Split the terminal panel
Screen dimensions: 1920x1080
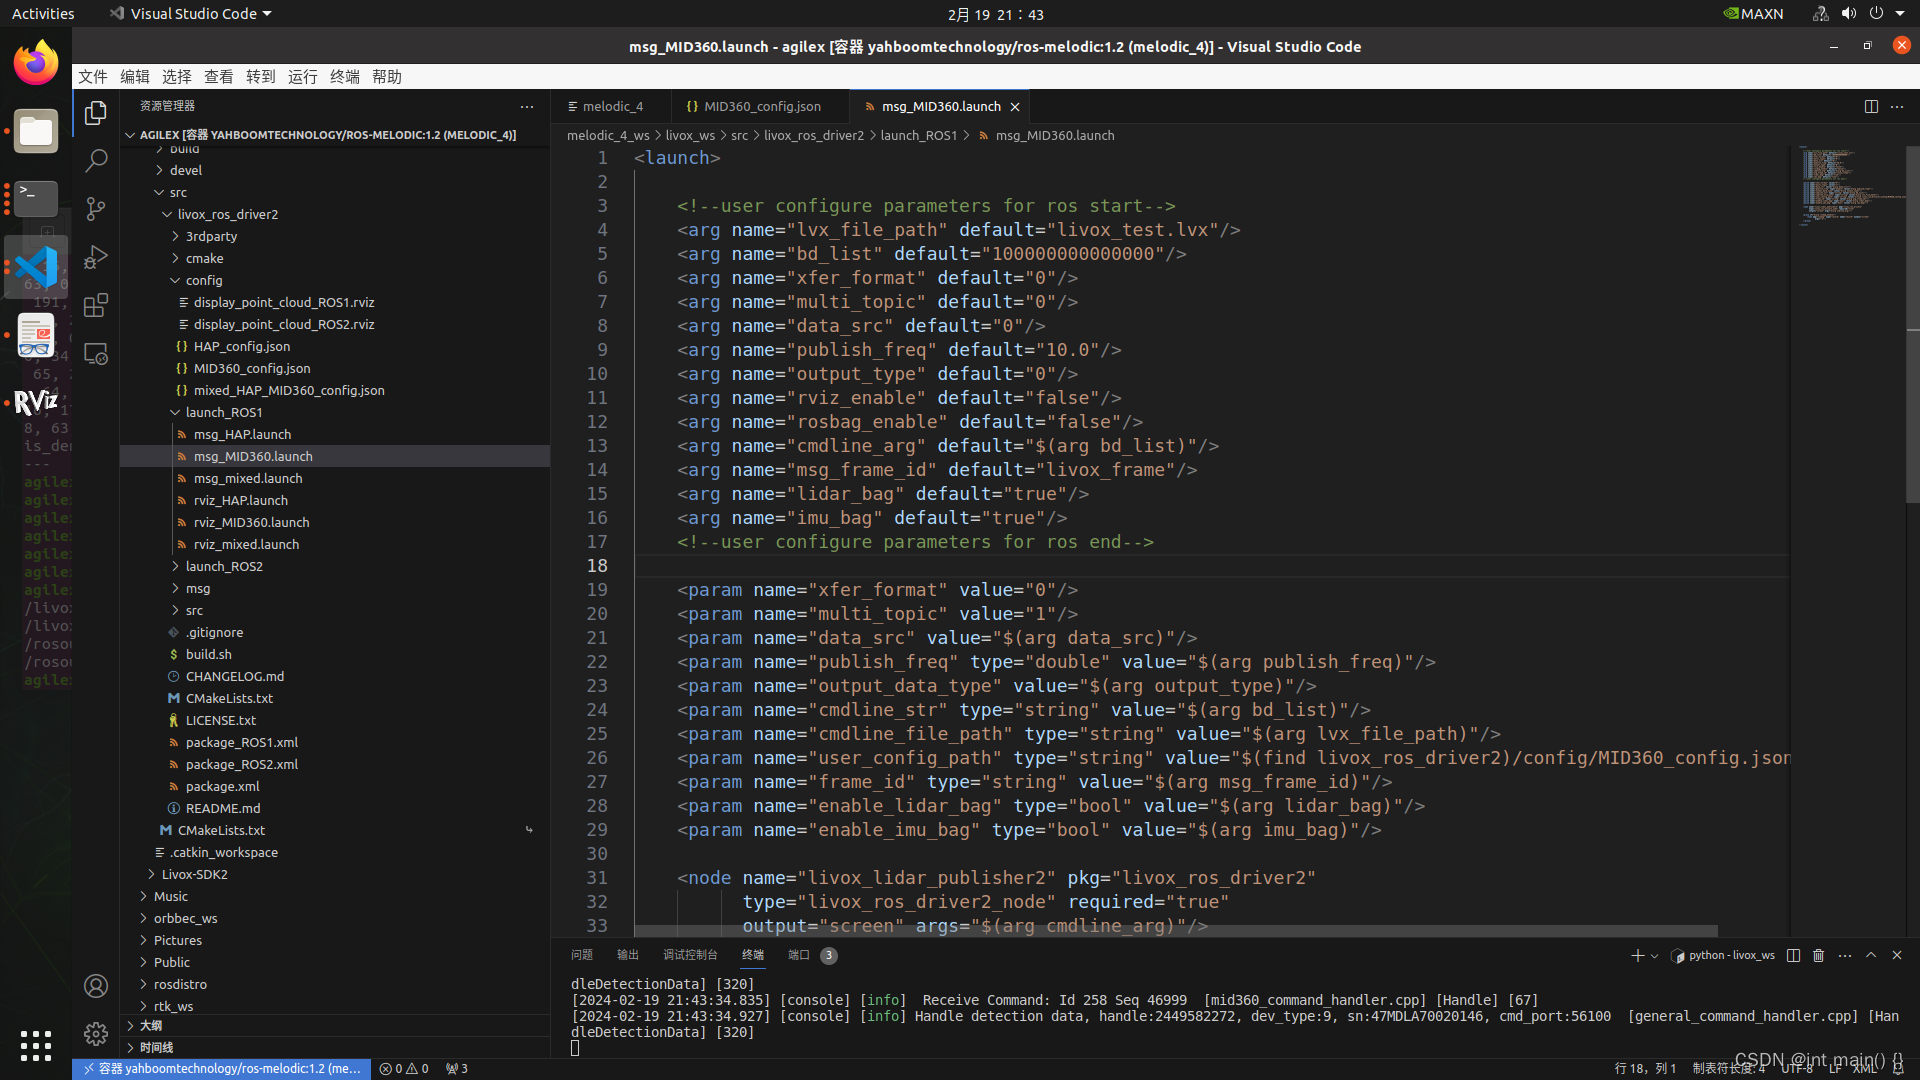click(x=1793, y=955)
